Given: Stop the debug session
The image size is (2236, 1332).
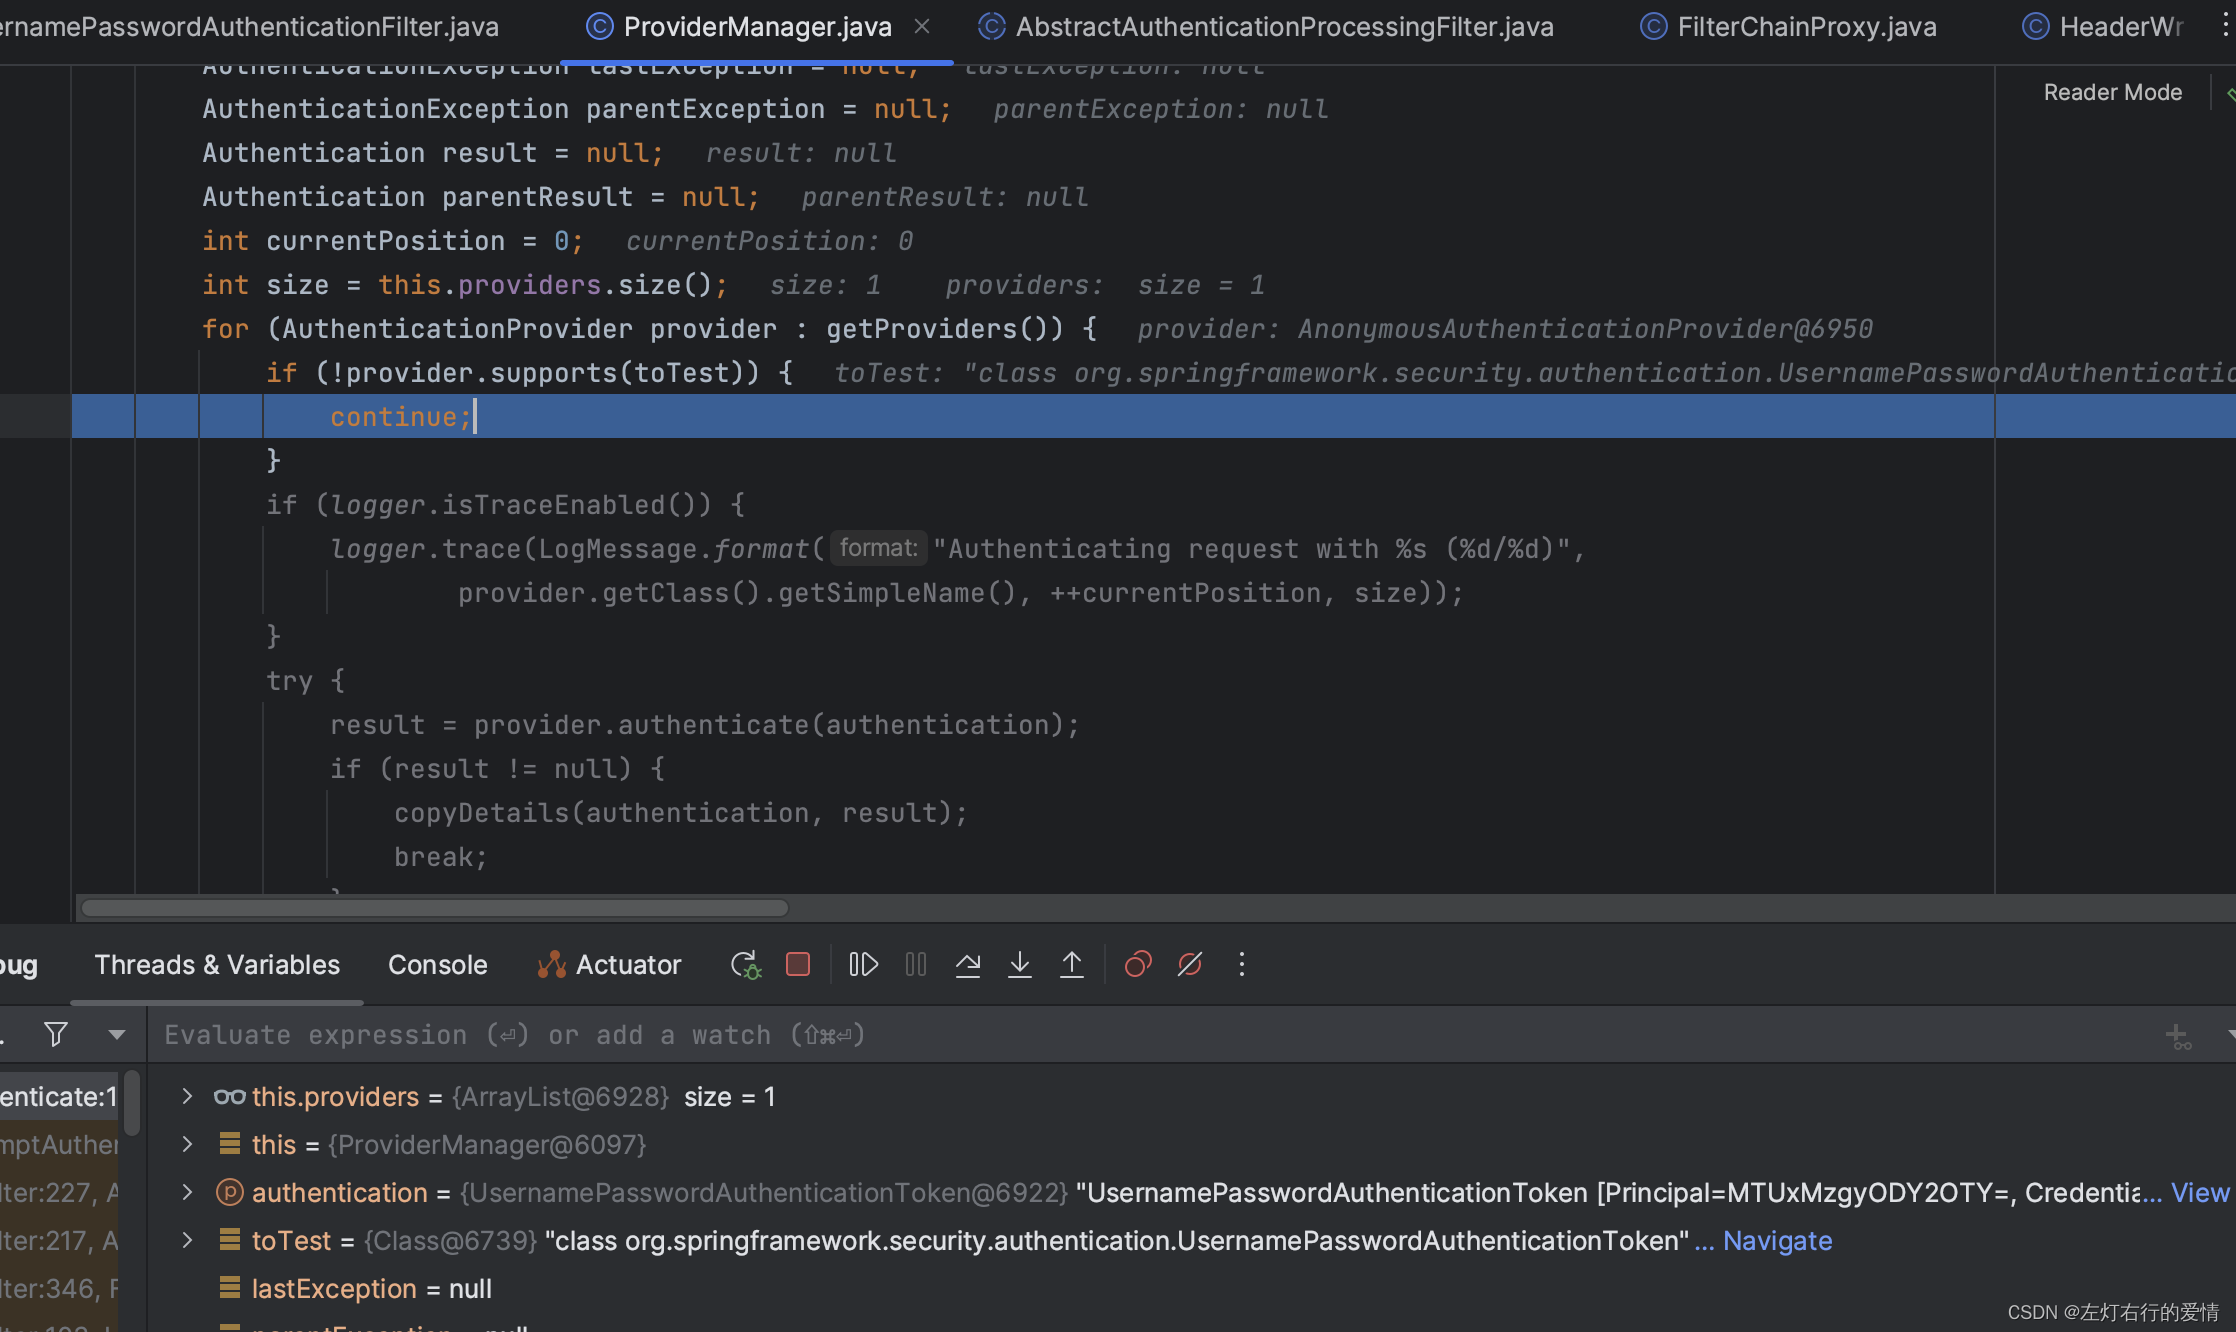Looking at the screenshot, I should tap(798, 965).
